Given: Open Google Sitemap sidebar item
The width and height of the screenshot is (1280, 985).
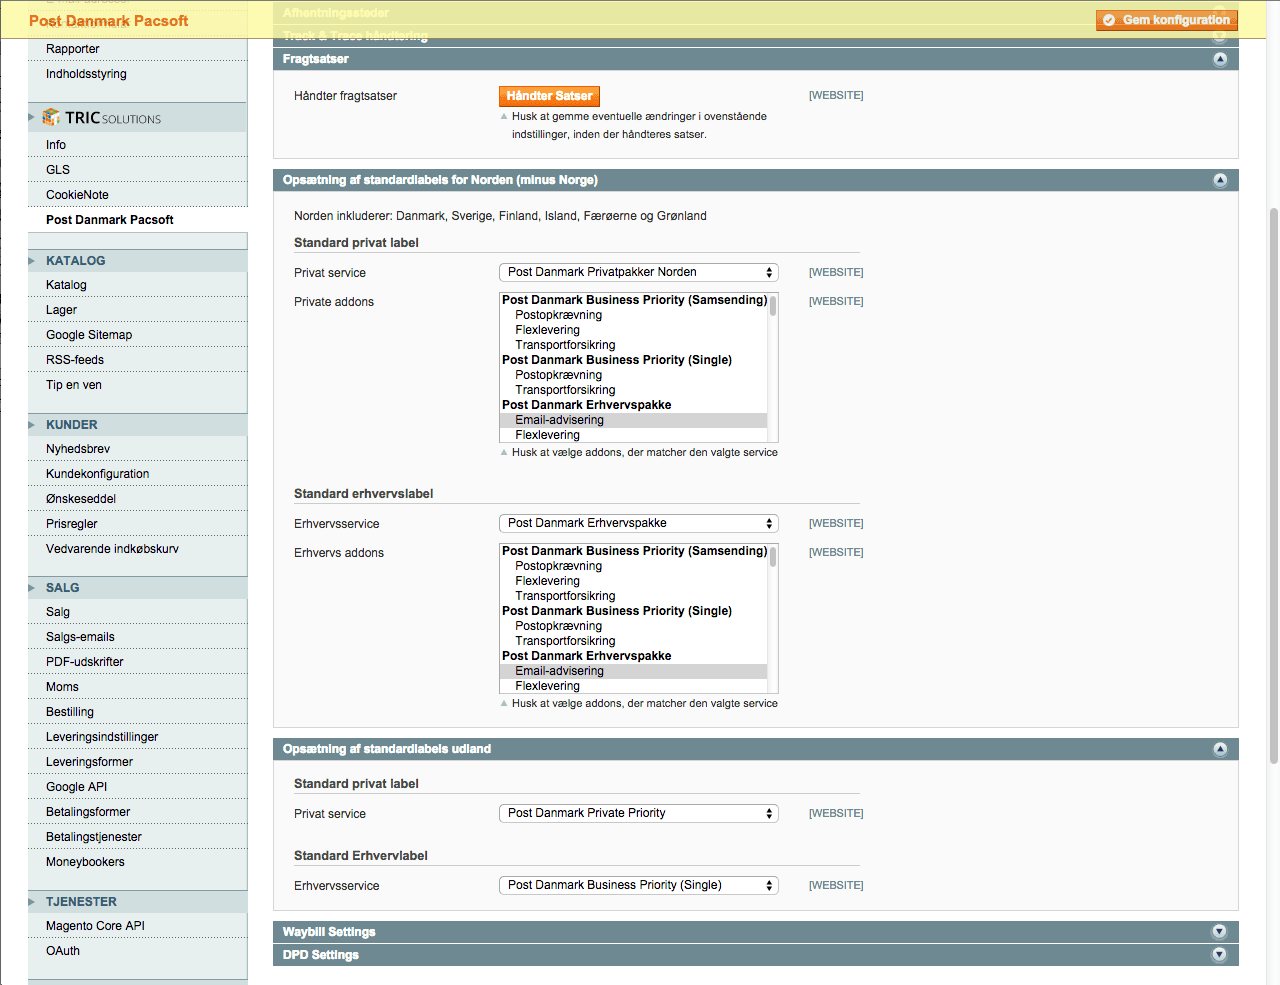Looking at the screenshot, I should click(x=89, y=335).
